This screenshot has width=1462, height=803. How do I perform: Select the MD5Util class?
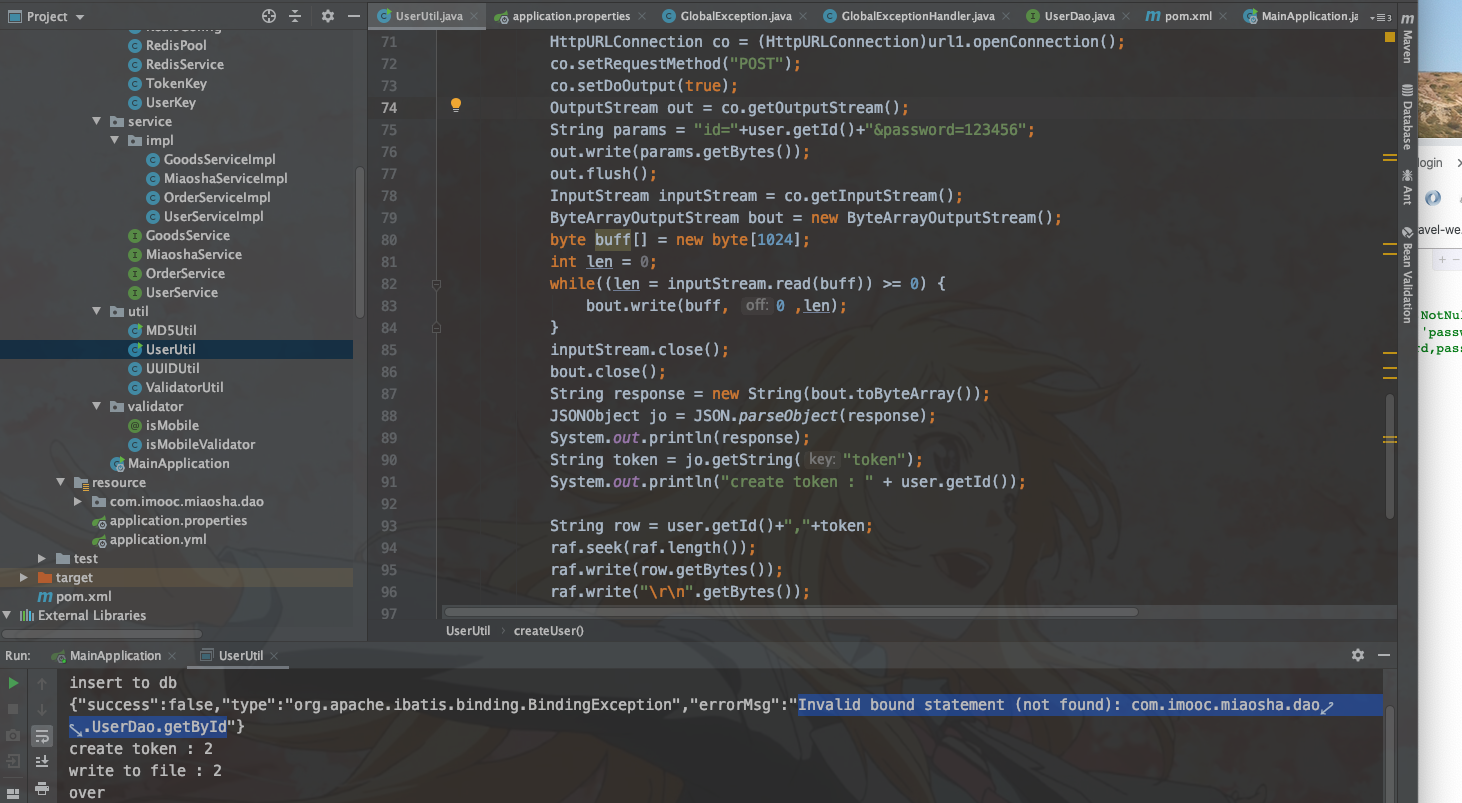click(171, 330)
